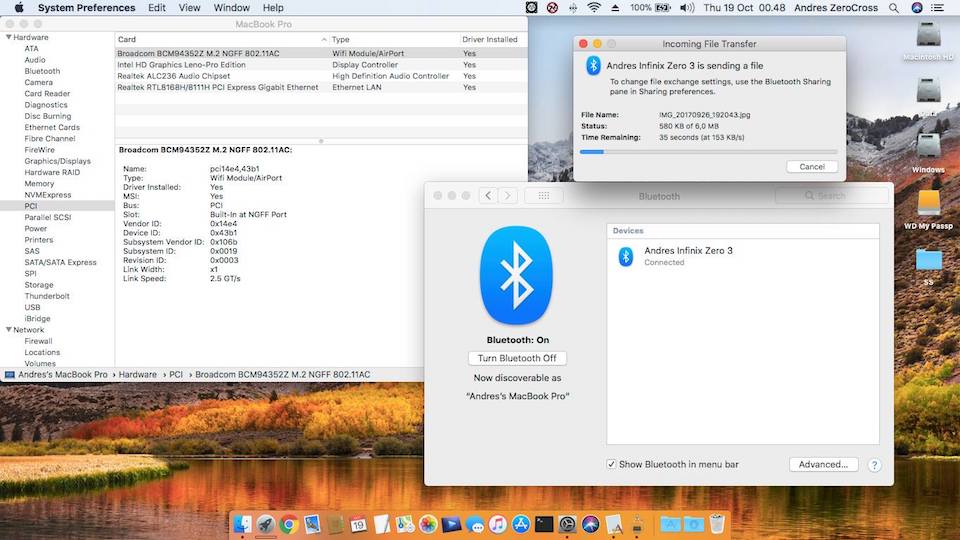
Task: Click System Preferences gear in Dock
Action: pos(568,524)
